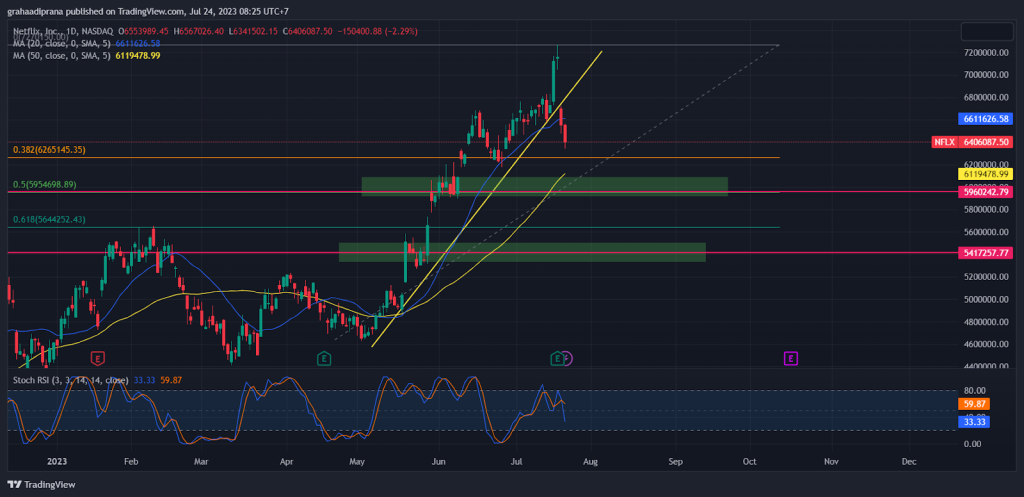The height and width of the screenshot is (497, 1024).
Task: Click the blue 6611626.58 MA price label
Action: [x=985, y=119]
